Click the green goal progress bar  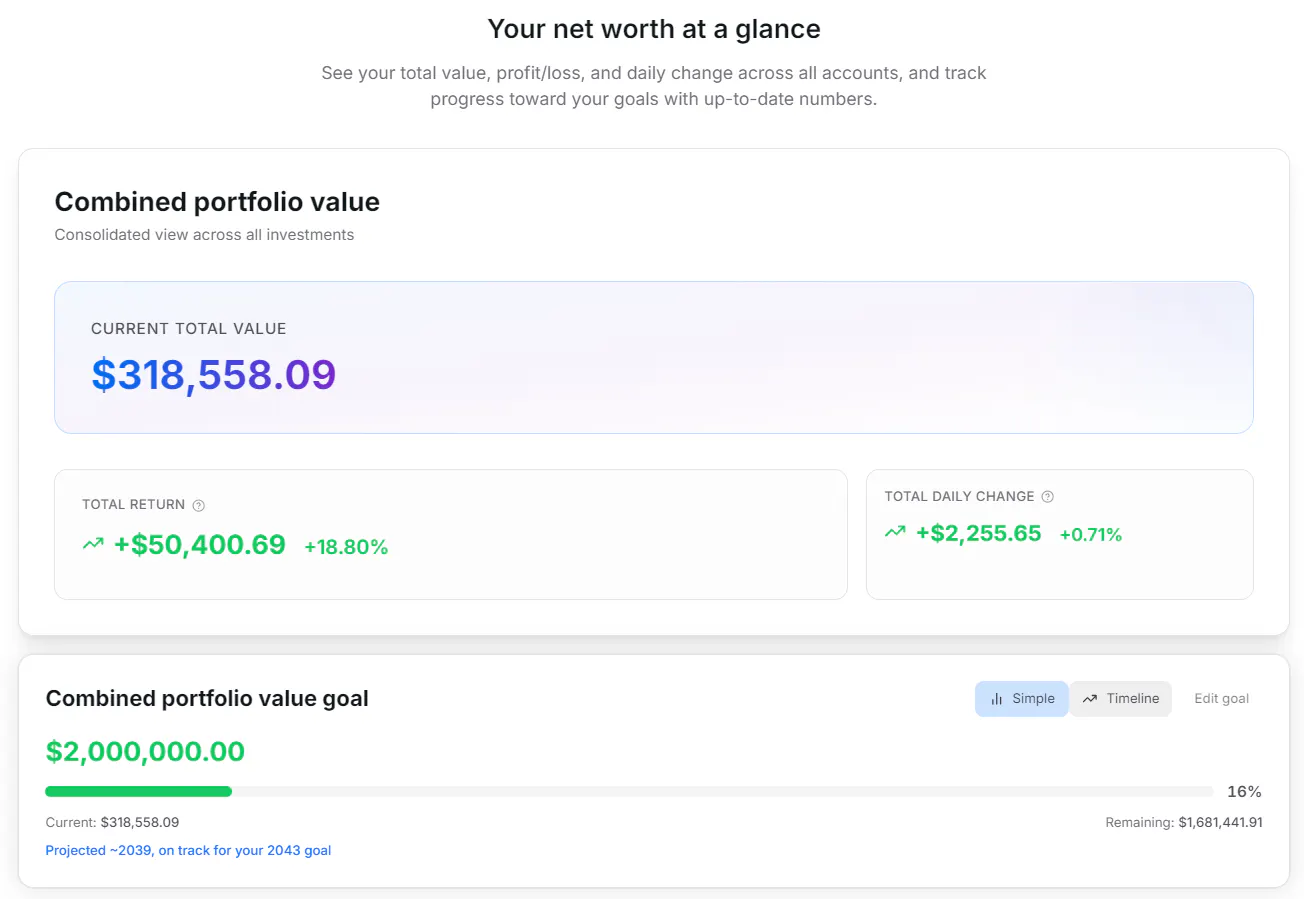coord(139,792)
